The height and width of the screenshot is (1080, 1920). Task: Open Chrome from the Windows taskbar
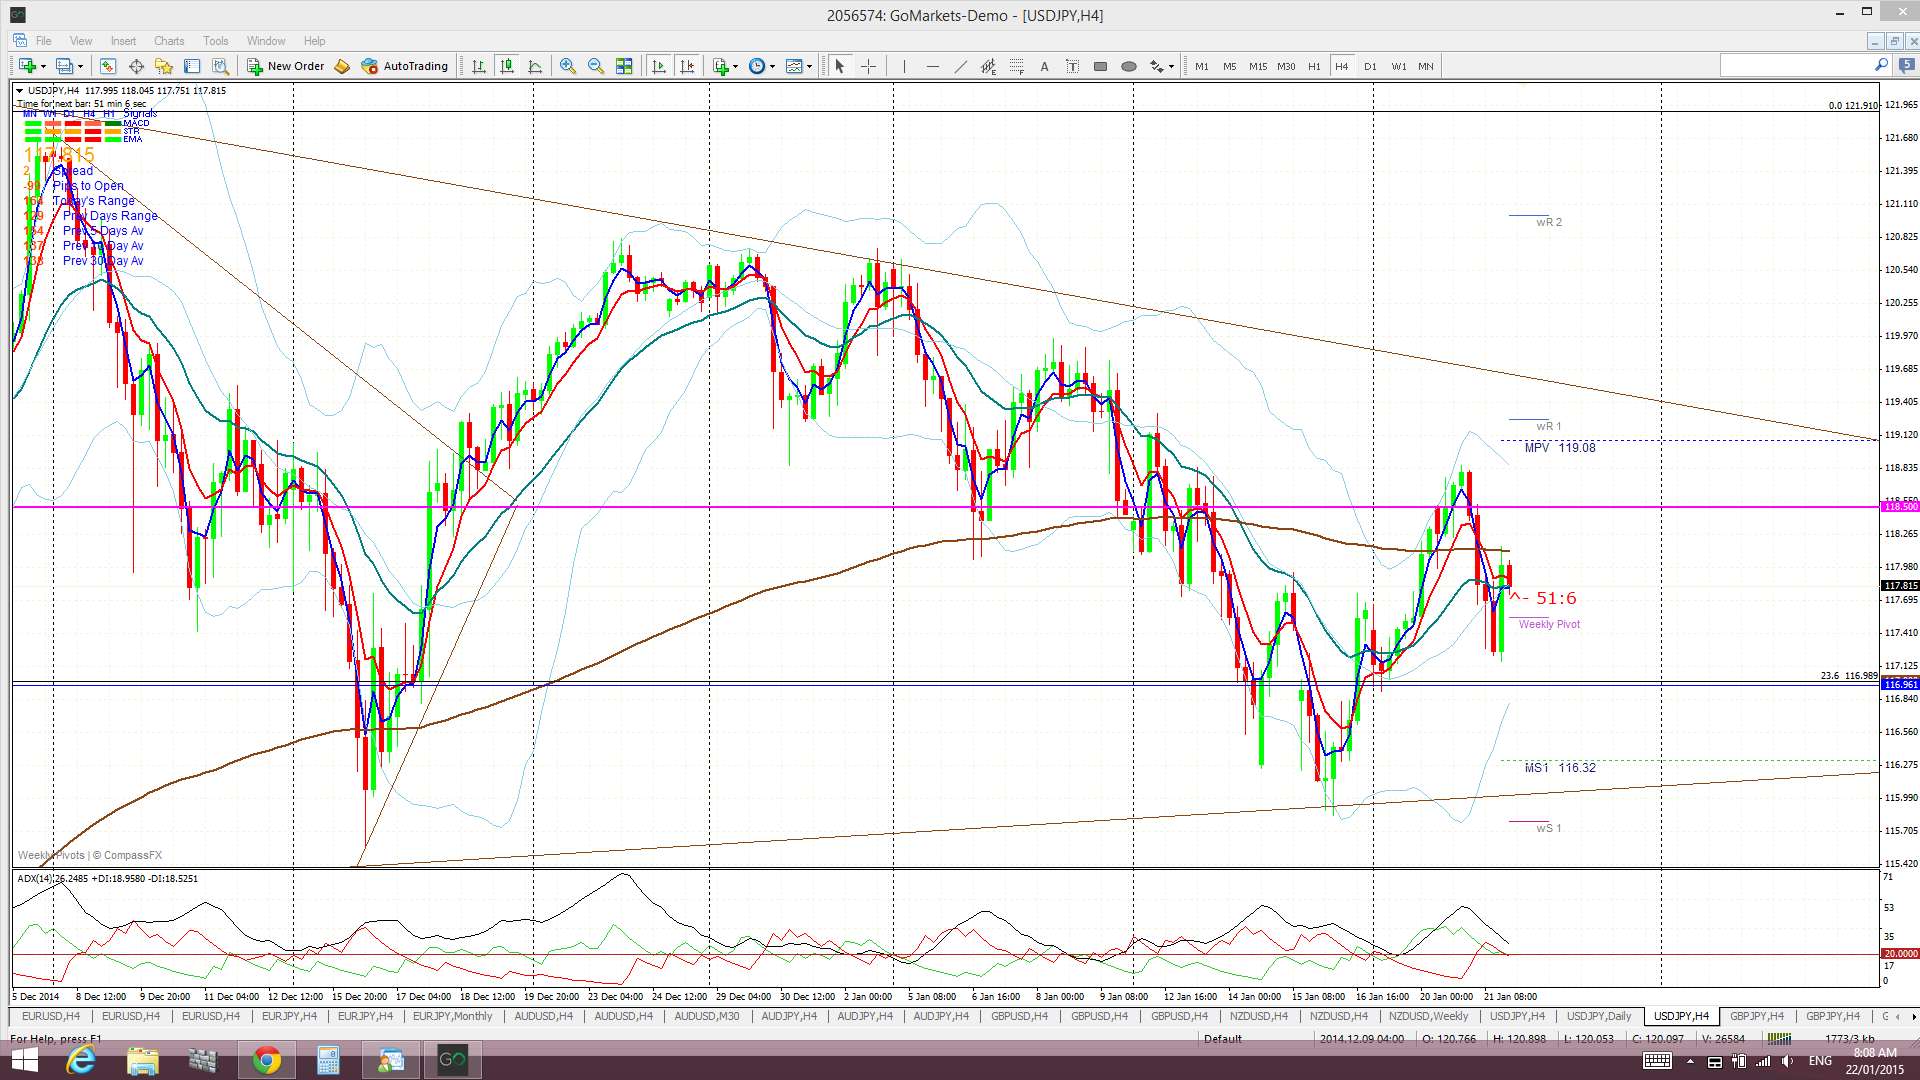coord(266,1060)
